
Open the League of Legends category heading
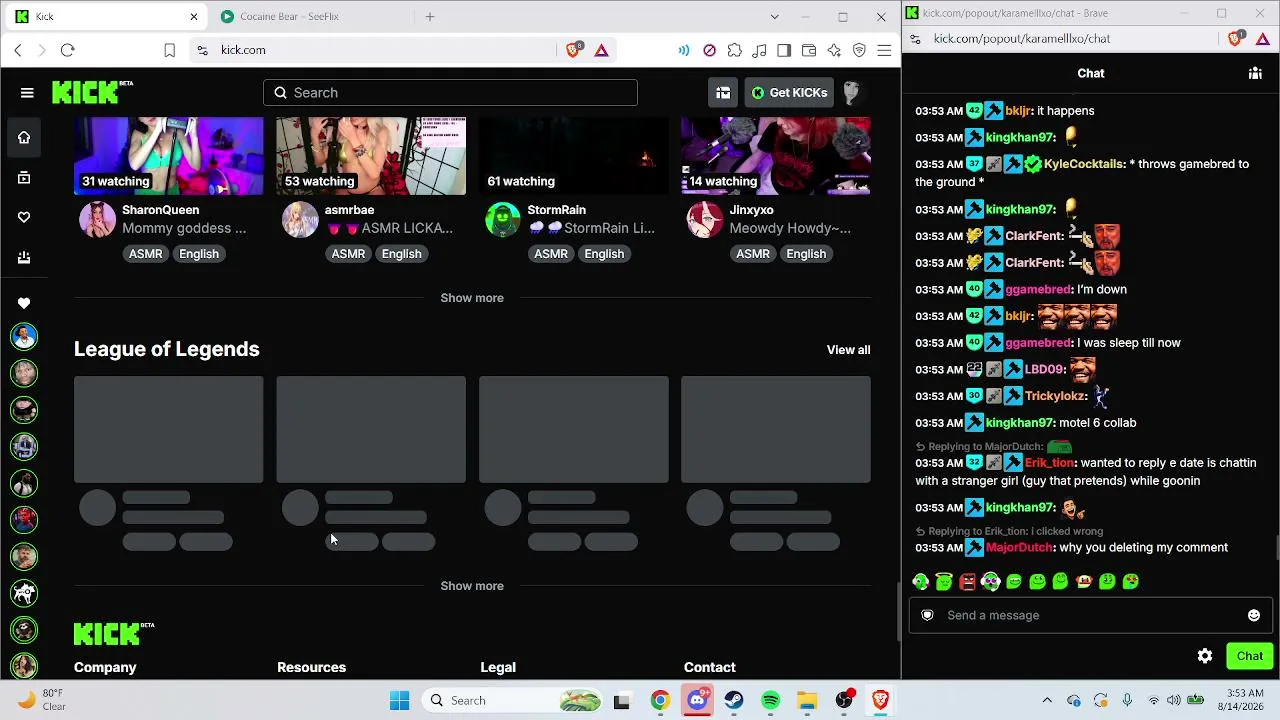pos(167,349)
